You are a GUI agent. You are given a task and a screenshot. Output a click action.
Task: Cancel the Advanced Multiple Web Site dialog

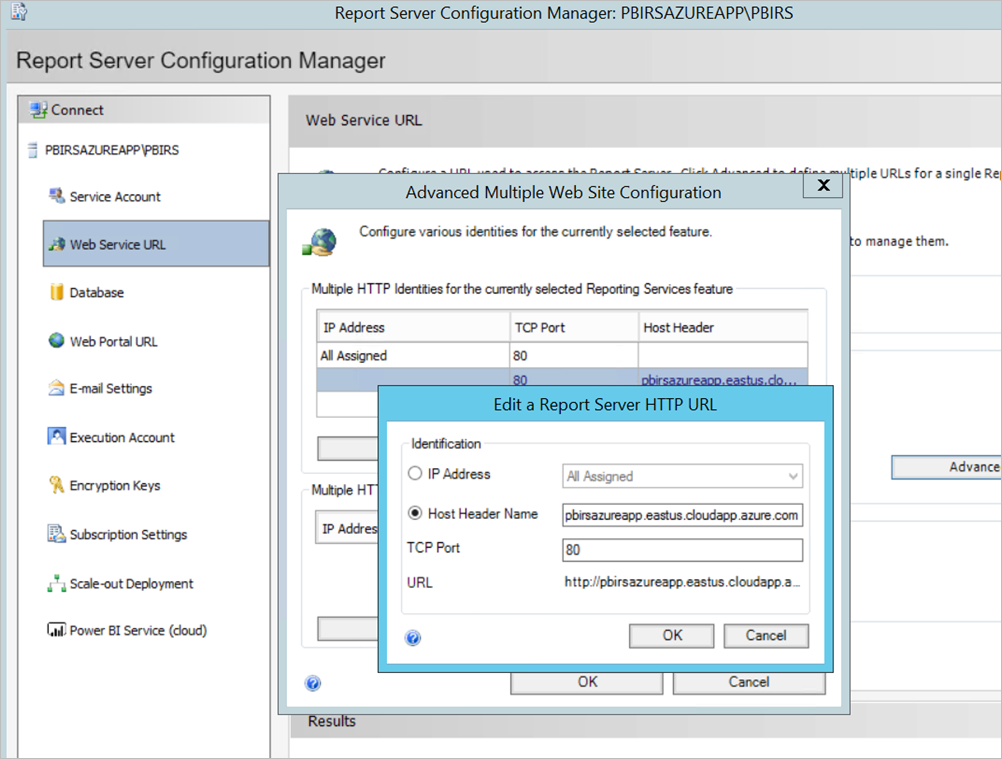point(748,682)
